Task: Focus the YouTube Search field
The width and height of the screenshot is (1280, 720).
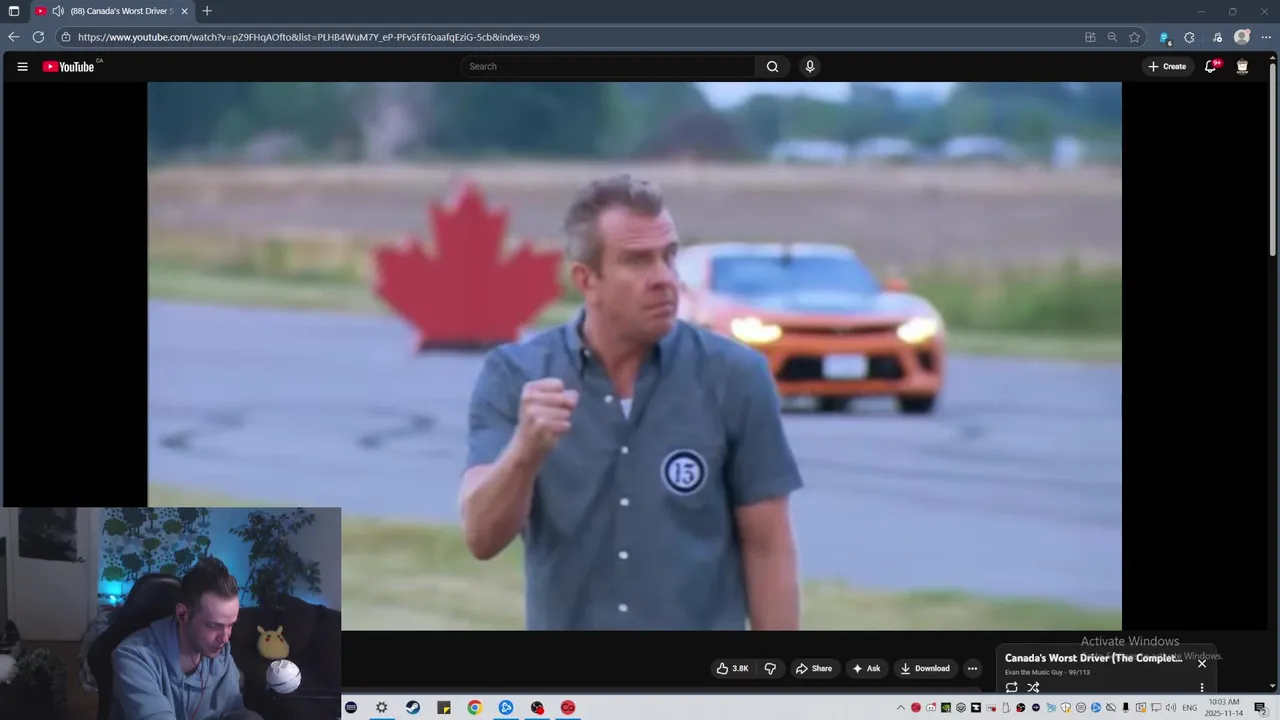Action: coord(608,67)
